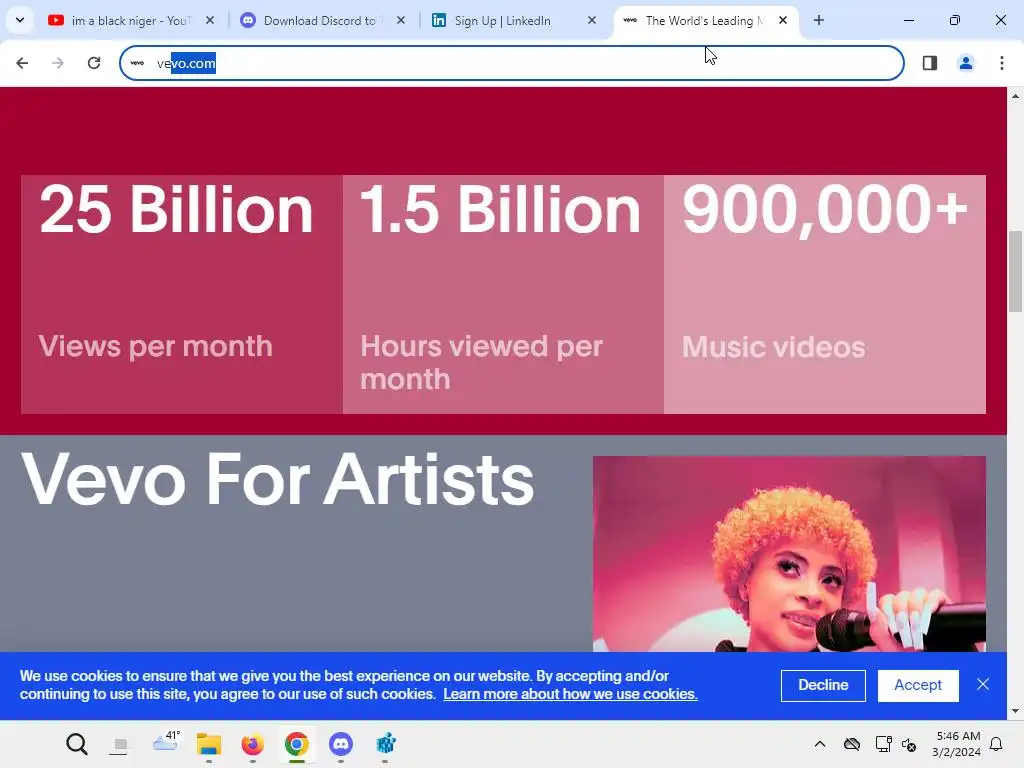
Task: Click the muted volume tray icon
Action: click(x=909, y=744)
